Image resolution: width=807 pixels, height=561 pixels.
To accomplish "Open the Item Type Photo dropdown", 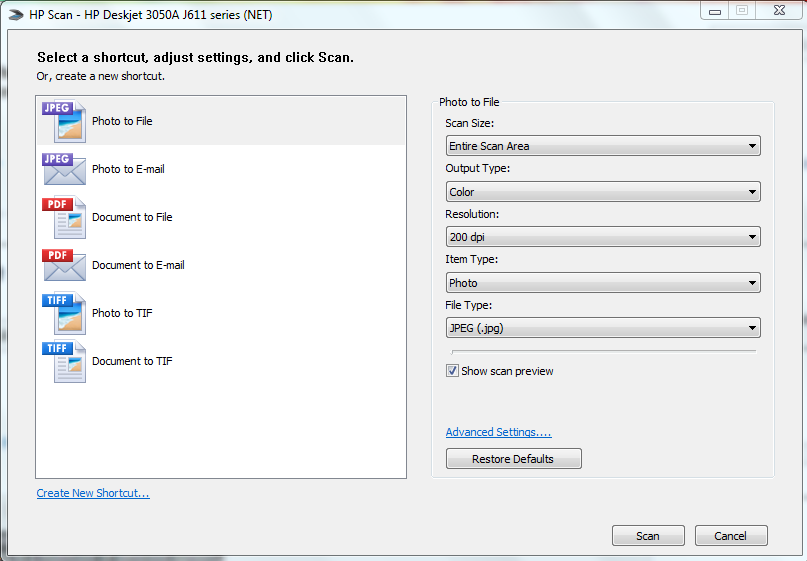I will 603,283.
